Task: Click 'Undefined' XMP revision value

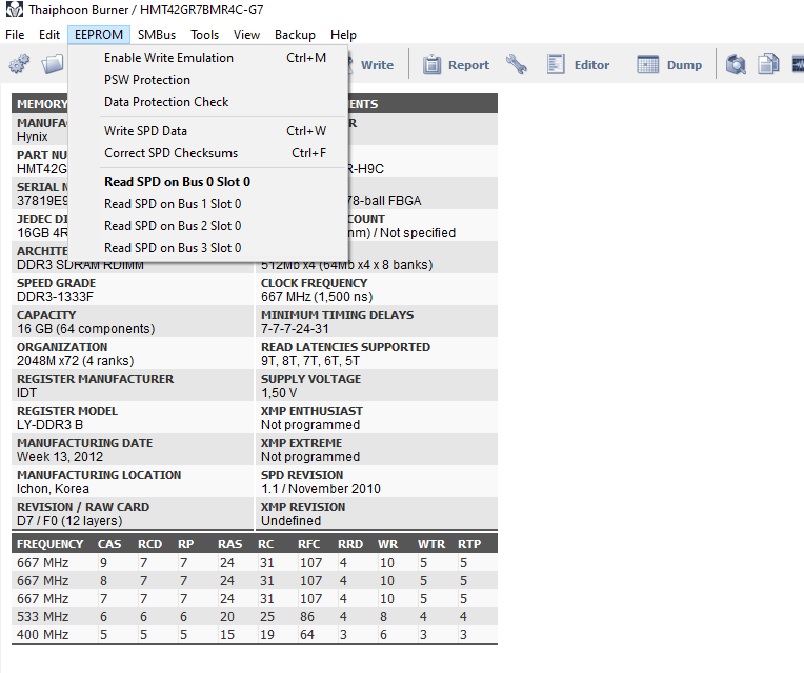Action: tap(291, 521)
